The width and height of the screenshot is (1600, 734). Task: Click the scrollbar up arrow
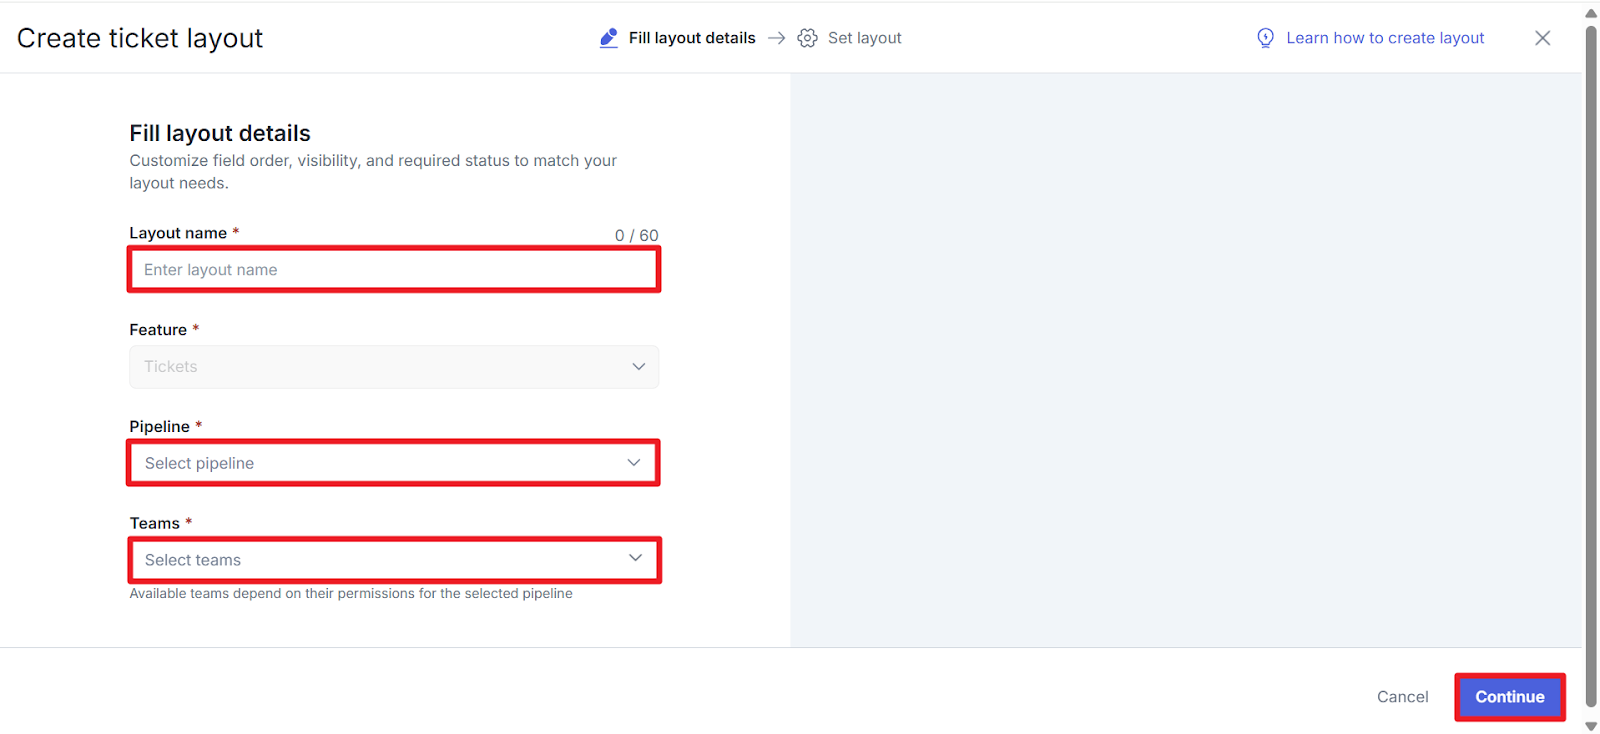coord(1591,13)
